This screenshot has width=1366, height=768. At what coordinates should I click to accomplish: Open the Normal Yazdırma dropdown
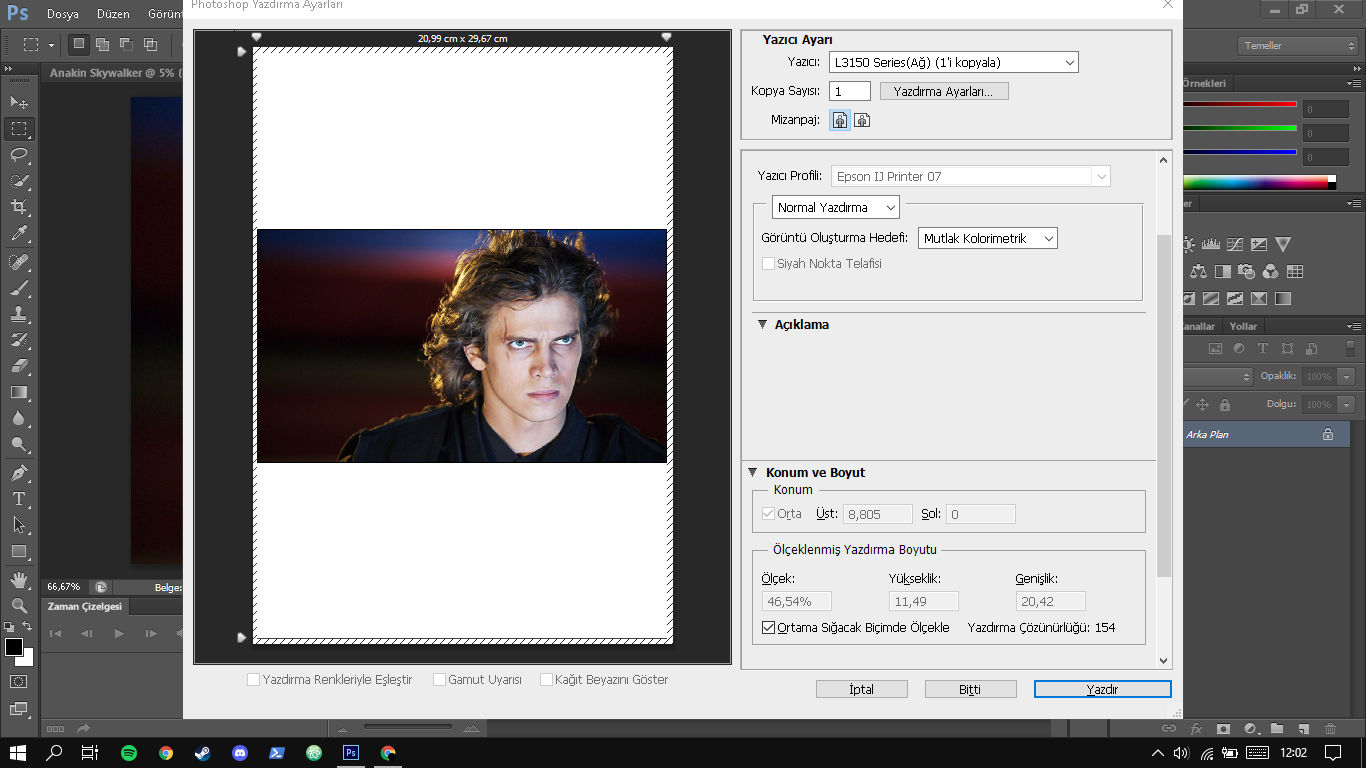click(x=836, y=208)
